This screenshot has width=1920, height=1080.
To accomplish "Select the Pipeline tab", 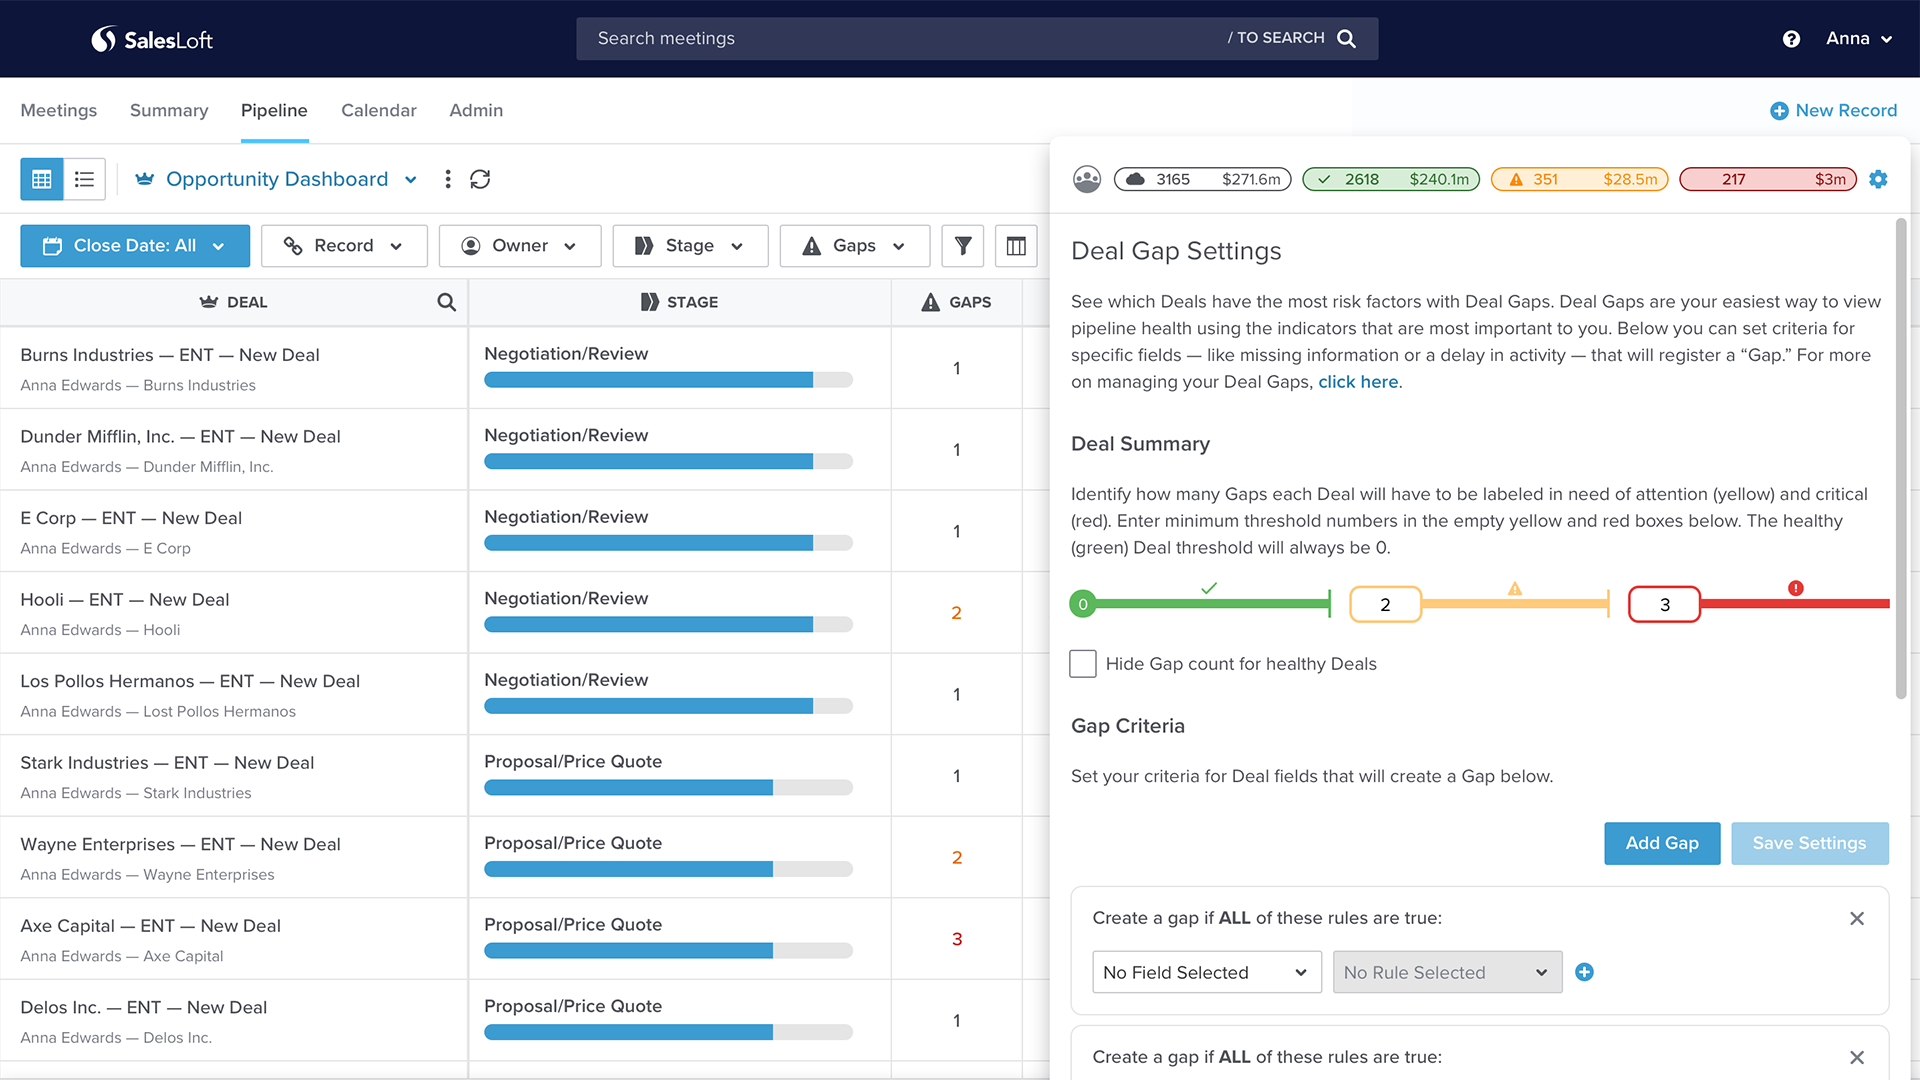I will coord(274,111).
